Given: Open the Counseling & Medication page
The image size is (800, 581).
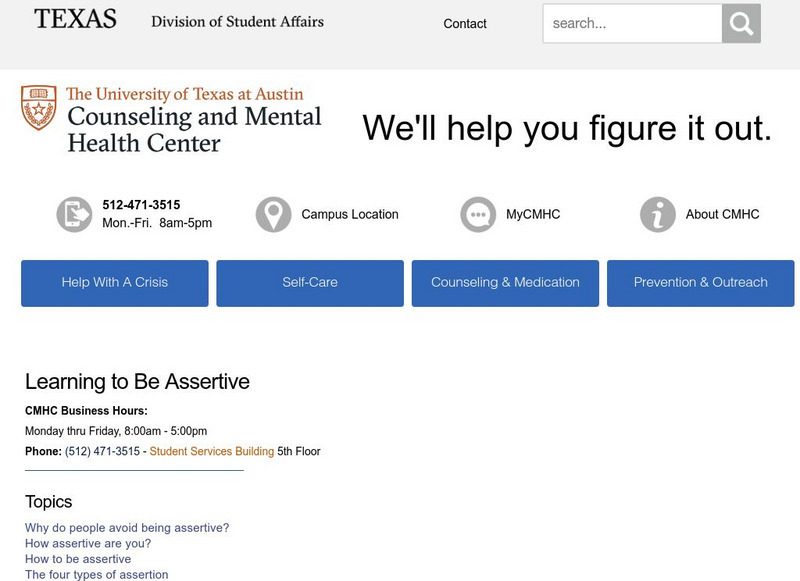Looking at the screenshot, I should (504, 283).
